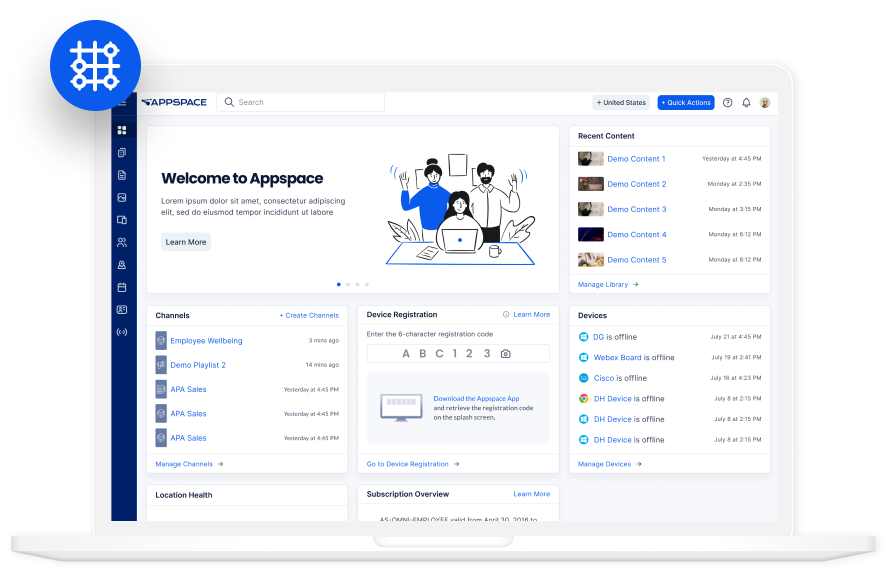Click the Create Channels link

click(309, 315)
